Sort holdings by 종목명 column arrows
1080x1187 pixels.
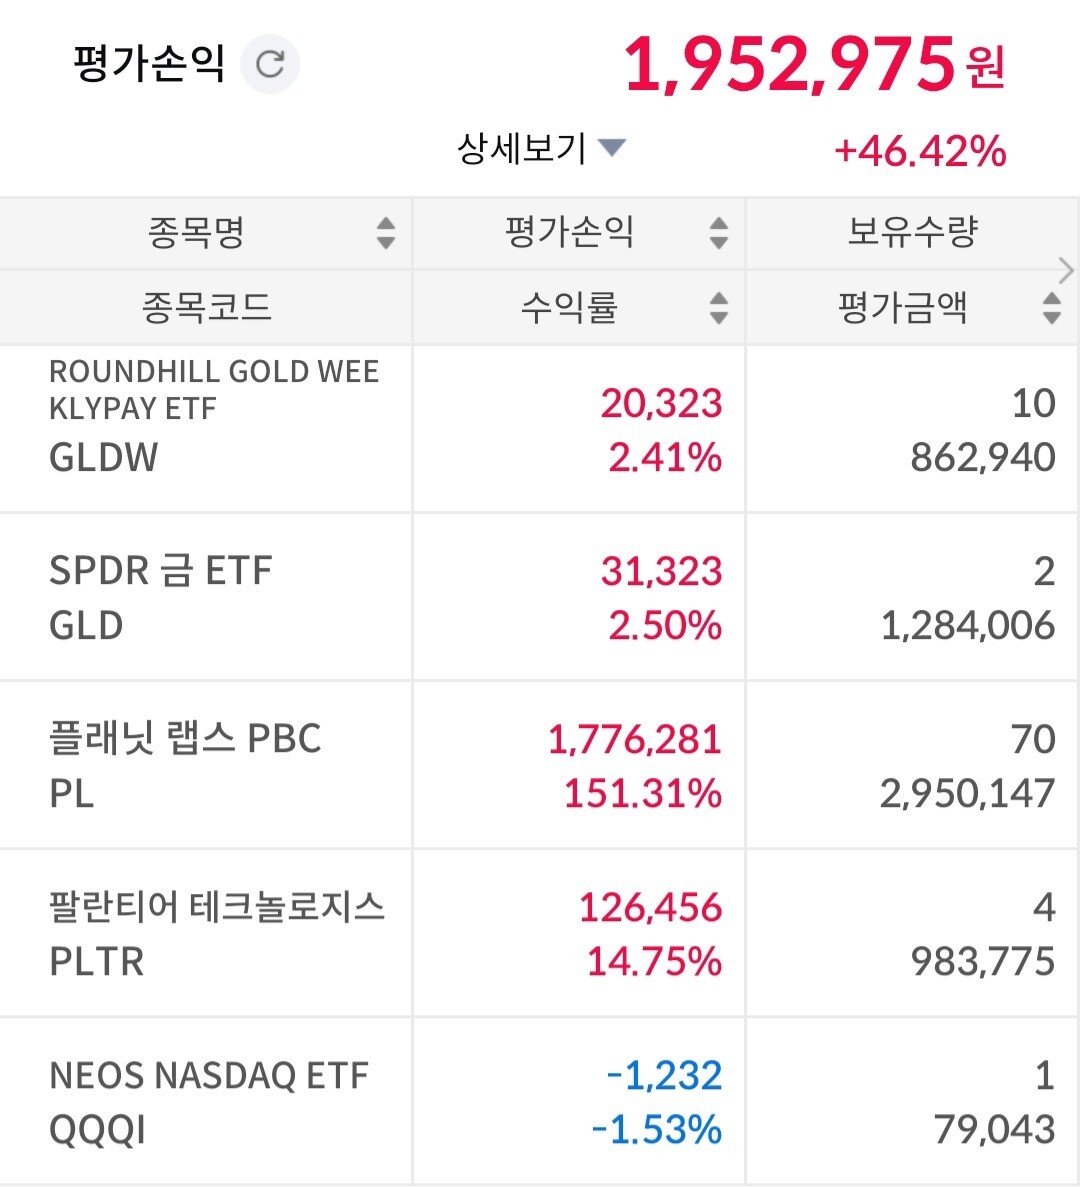pos(385,233)
